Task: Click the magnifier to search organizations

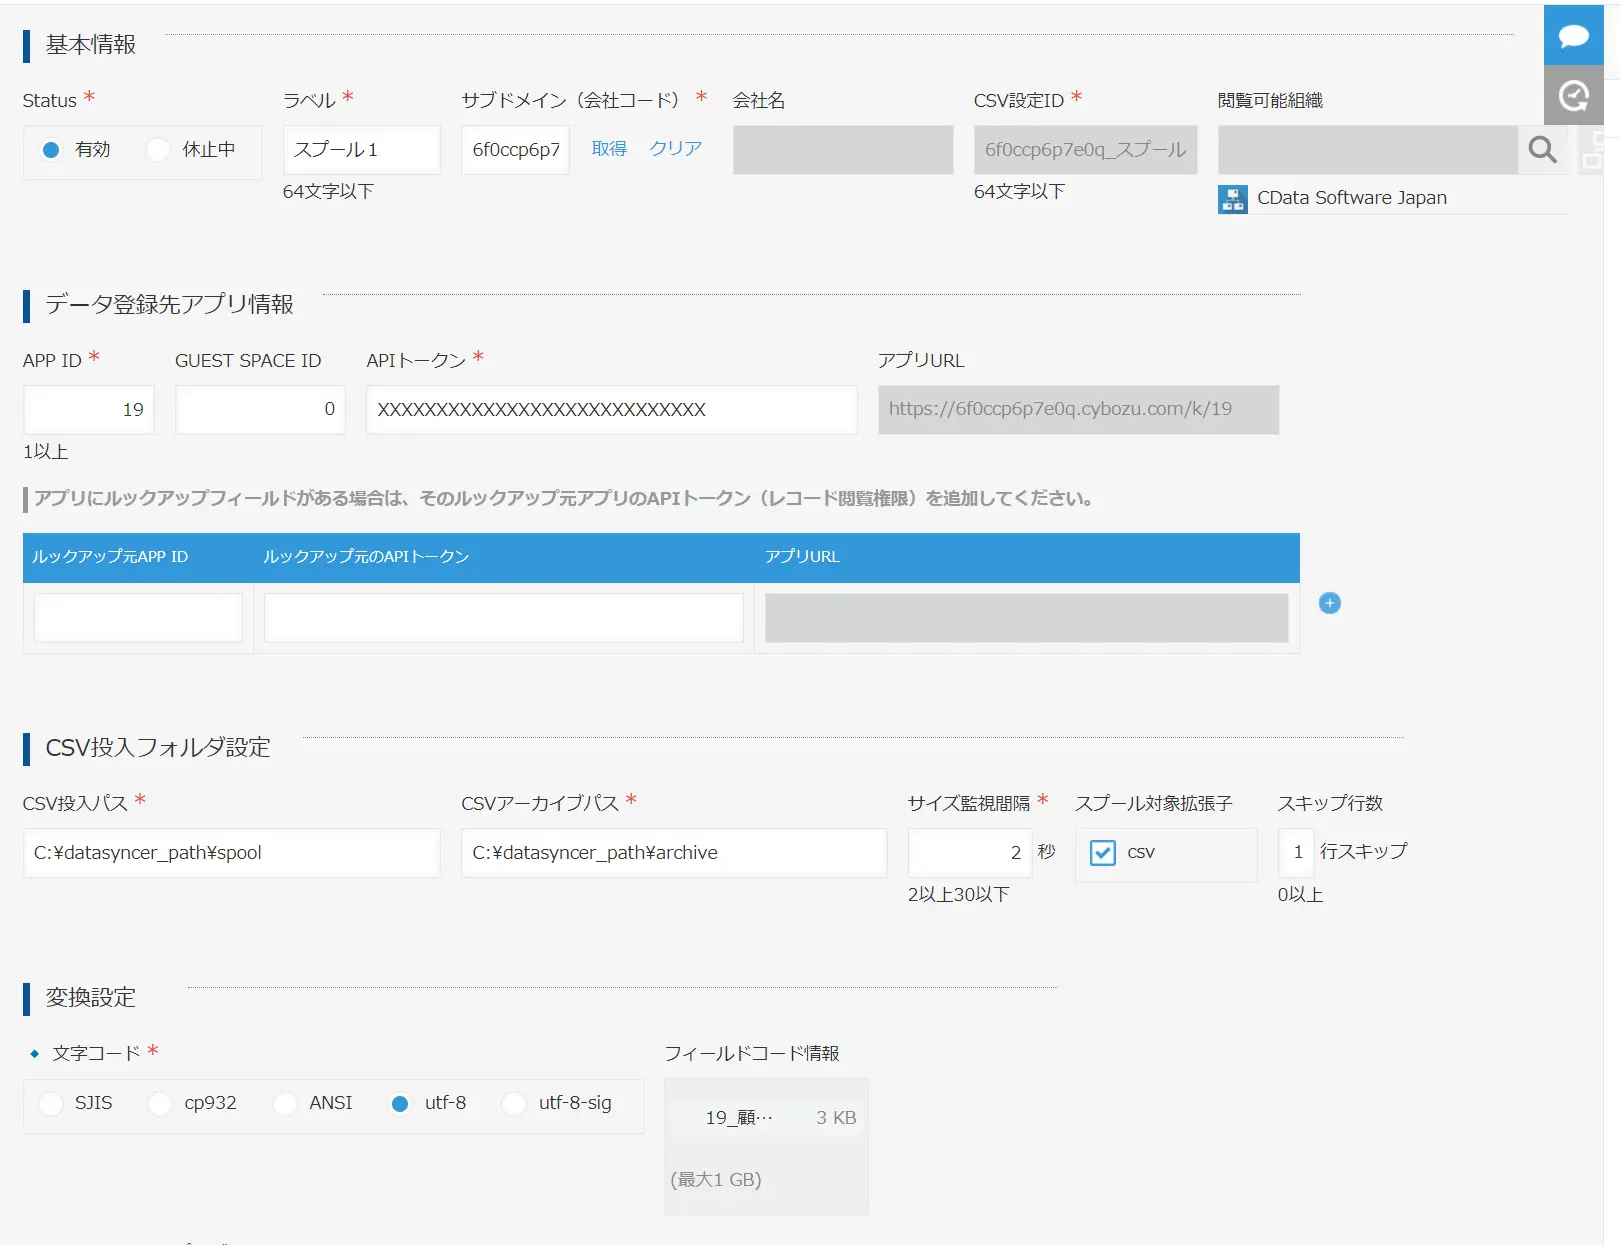Action: pos(1542,150)
